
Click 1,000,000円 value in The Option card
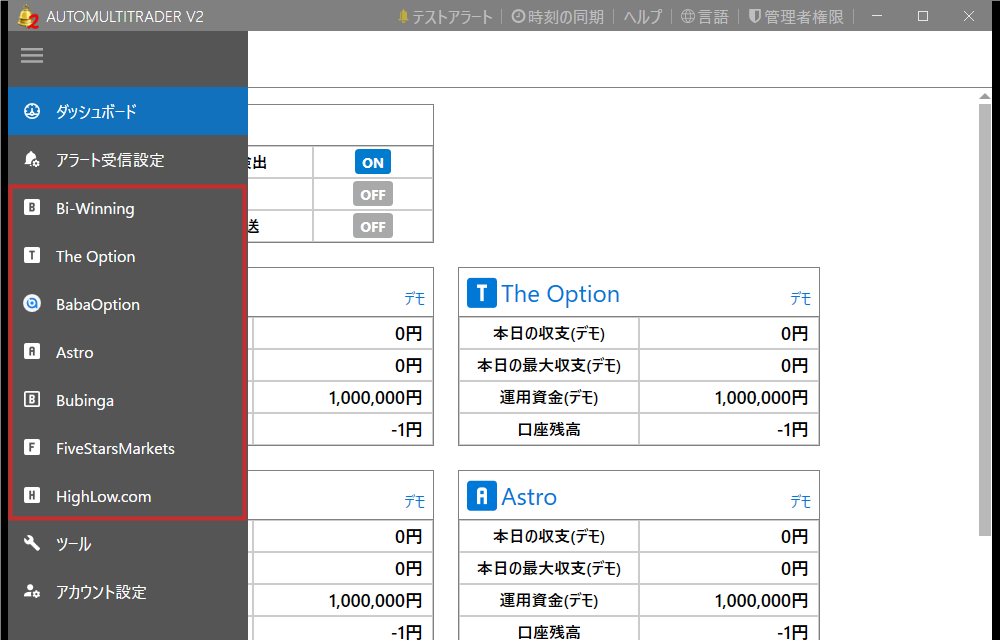coord(761,397)
